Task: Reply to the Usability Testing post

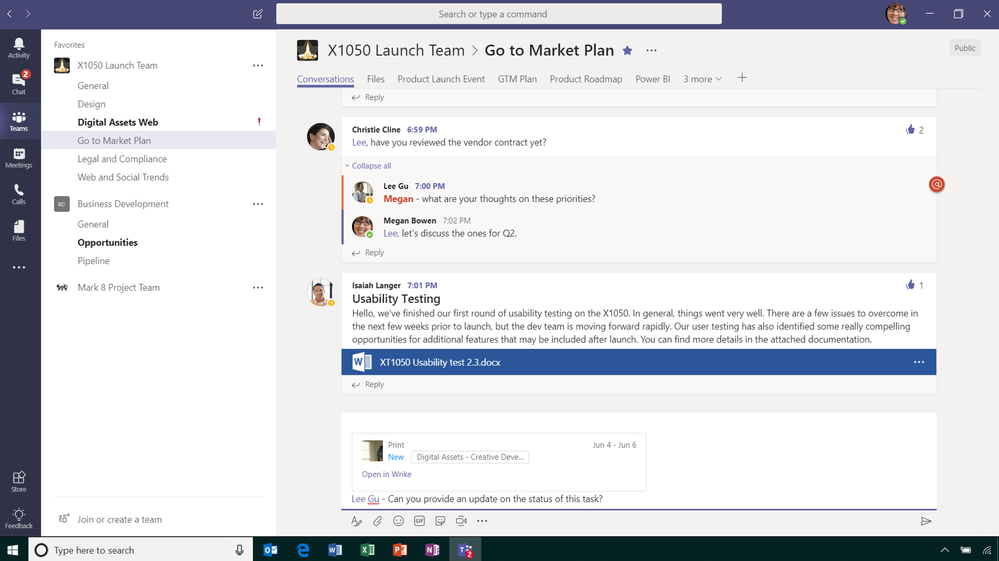Action: pyautogui.click(x=368, y=385)
